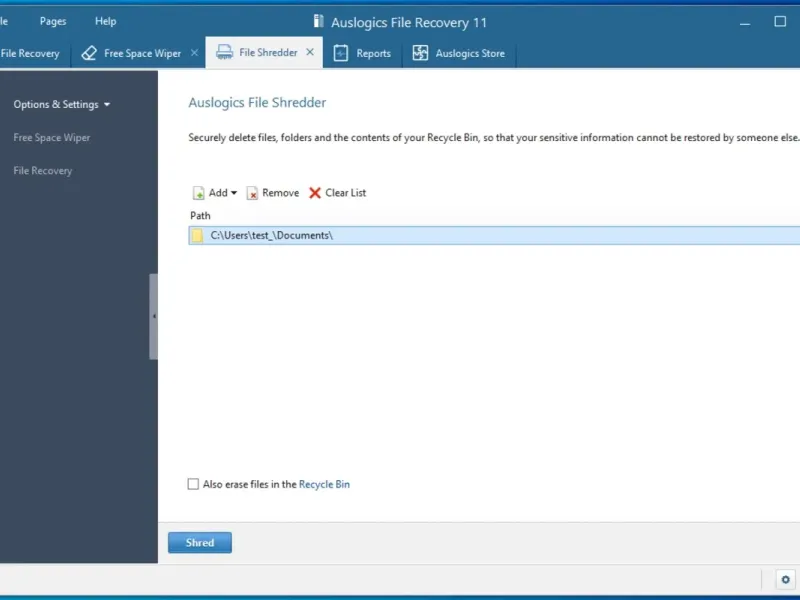Click the Remove button label
The height and width of the screenshot is (600, 800).
click(x=281, y=193)
